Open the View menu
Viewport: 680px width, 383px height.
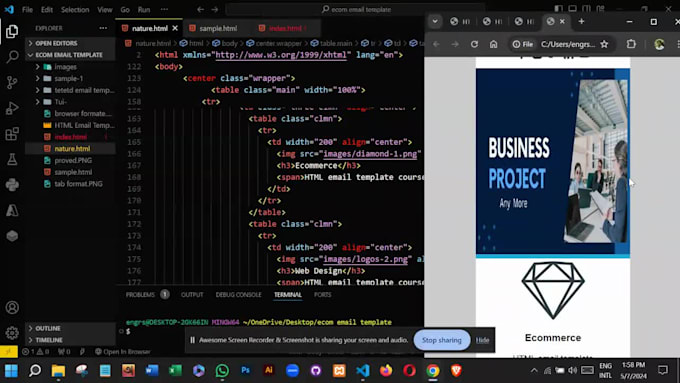tap(105, 10)
